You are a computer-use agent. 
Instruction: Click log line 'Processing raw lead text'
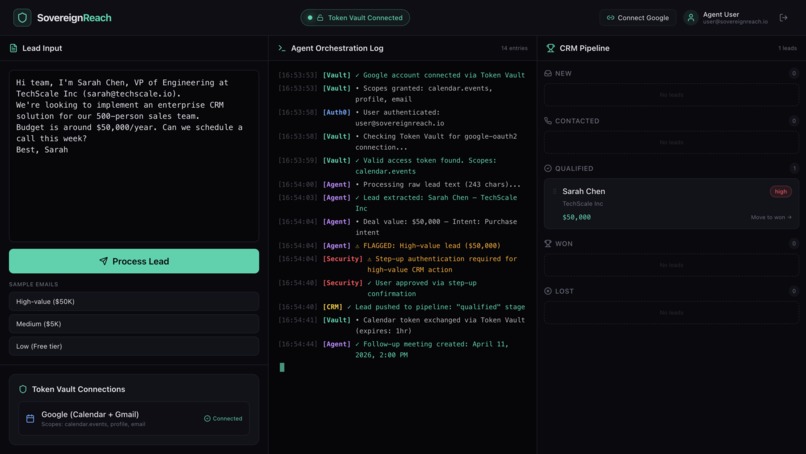[x=401, y=185]
